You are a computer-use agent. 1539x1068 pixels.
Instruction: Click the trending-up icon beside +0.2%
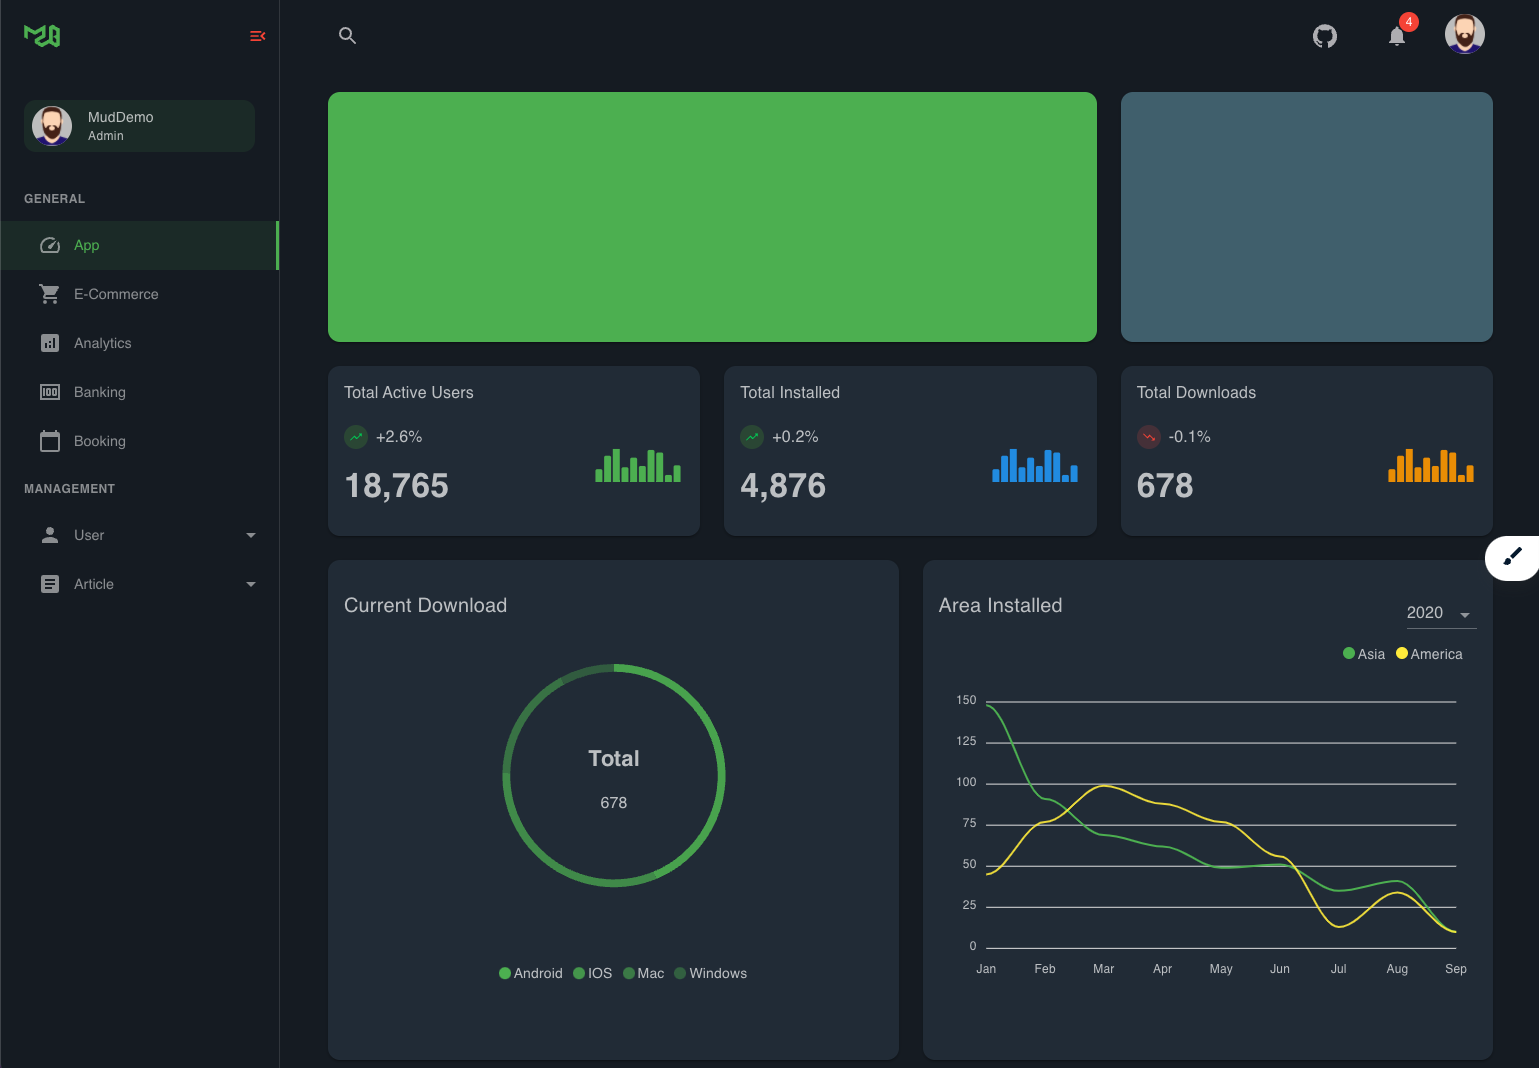click(x=752, y=437)
